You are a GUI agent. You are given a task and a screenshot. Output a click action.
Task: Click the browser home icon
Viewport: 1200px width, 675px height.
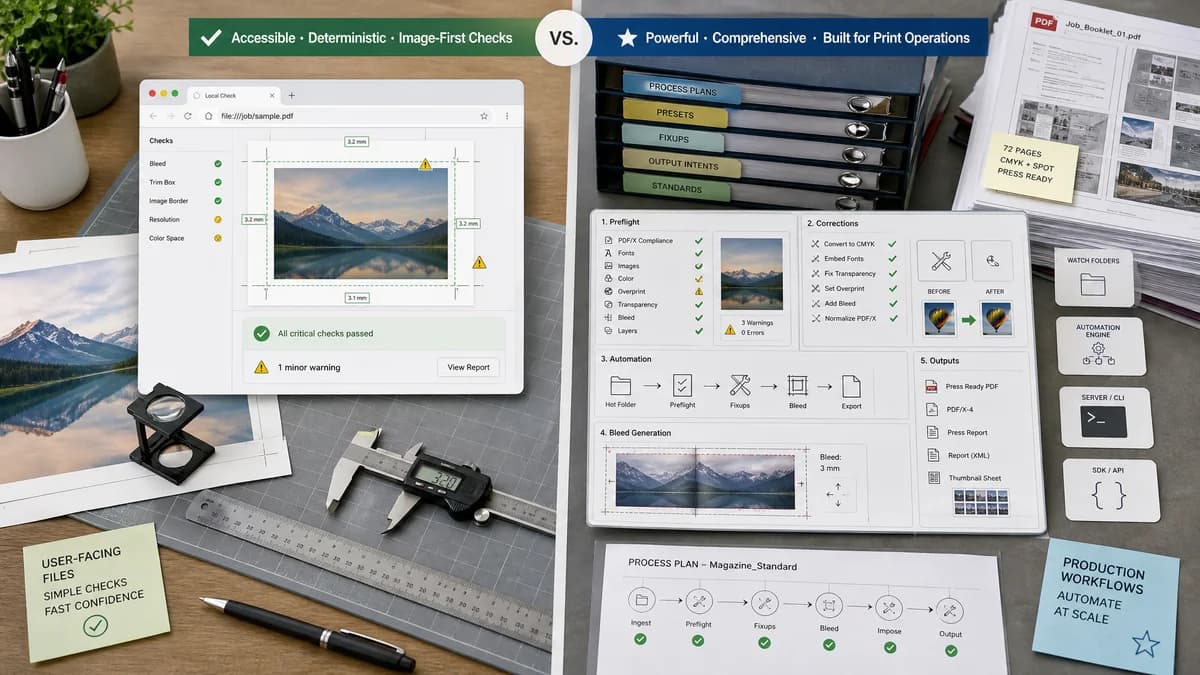coord(208,116)
